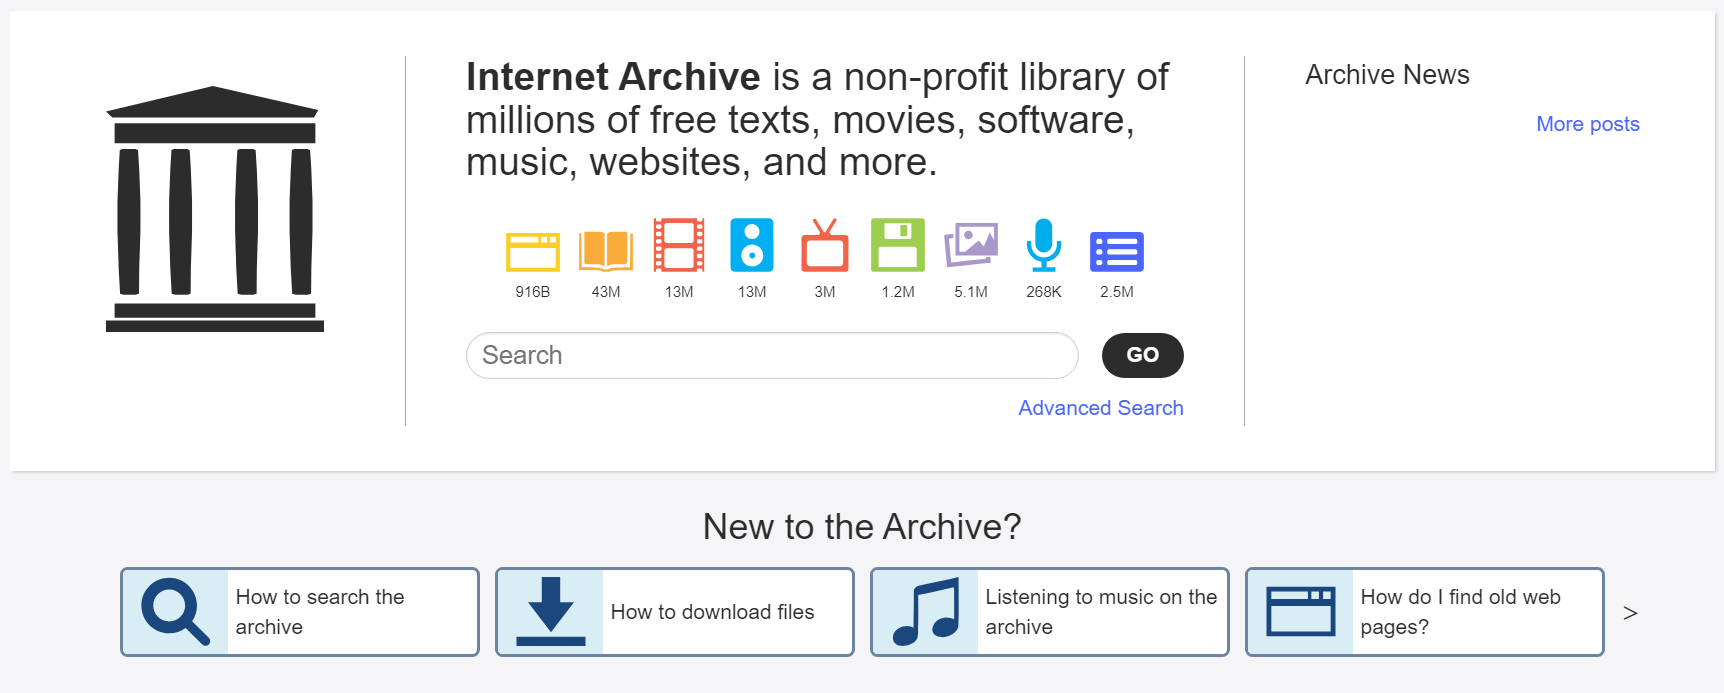
Task: Open 'How to search the archive' guide
Action: point(299,611)
